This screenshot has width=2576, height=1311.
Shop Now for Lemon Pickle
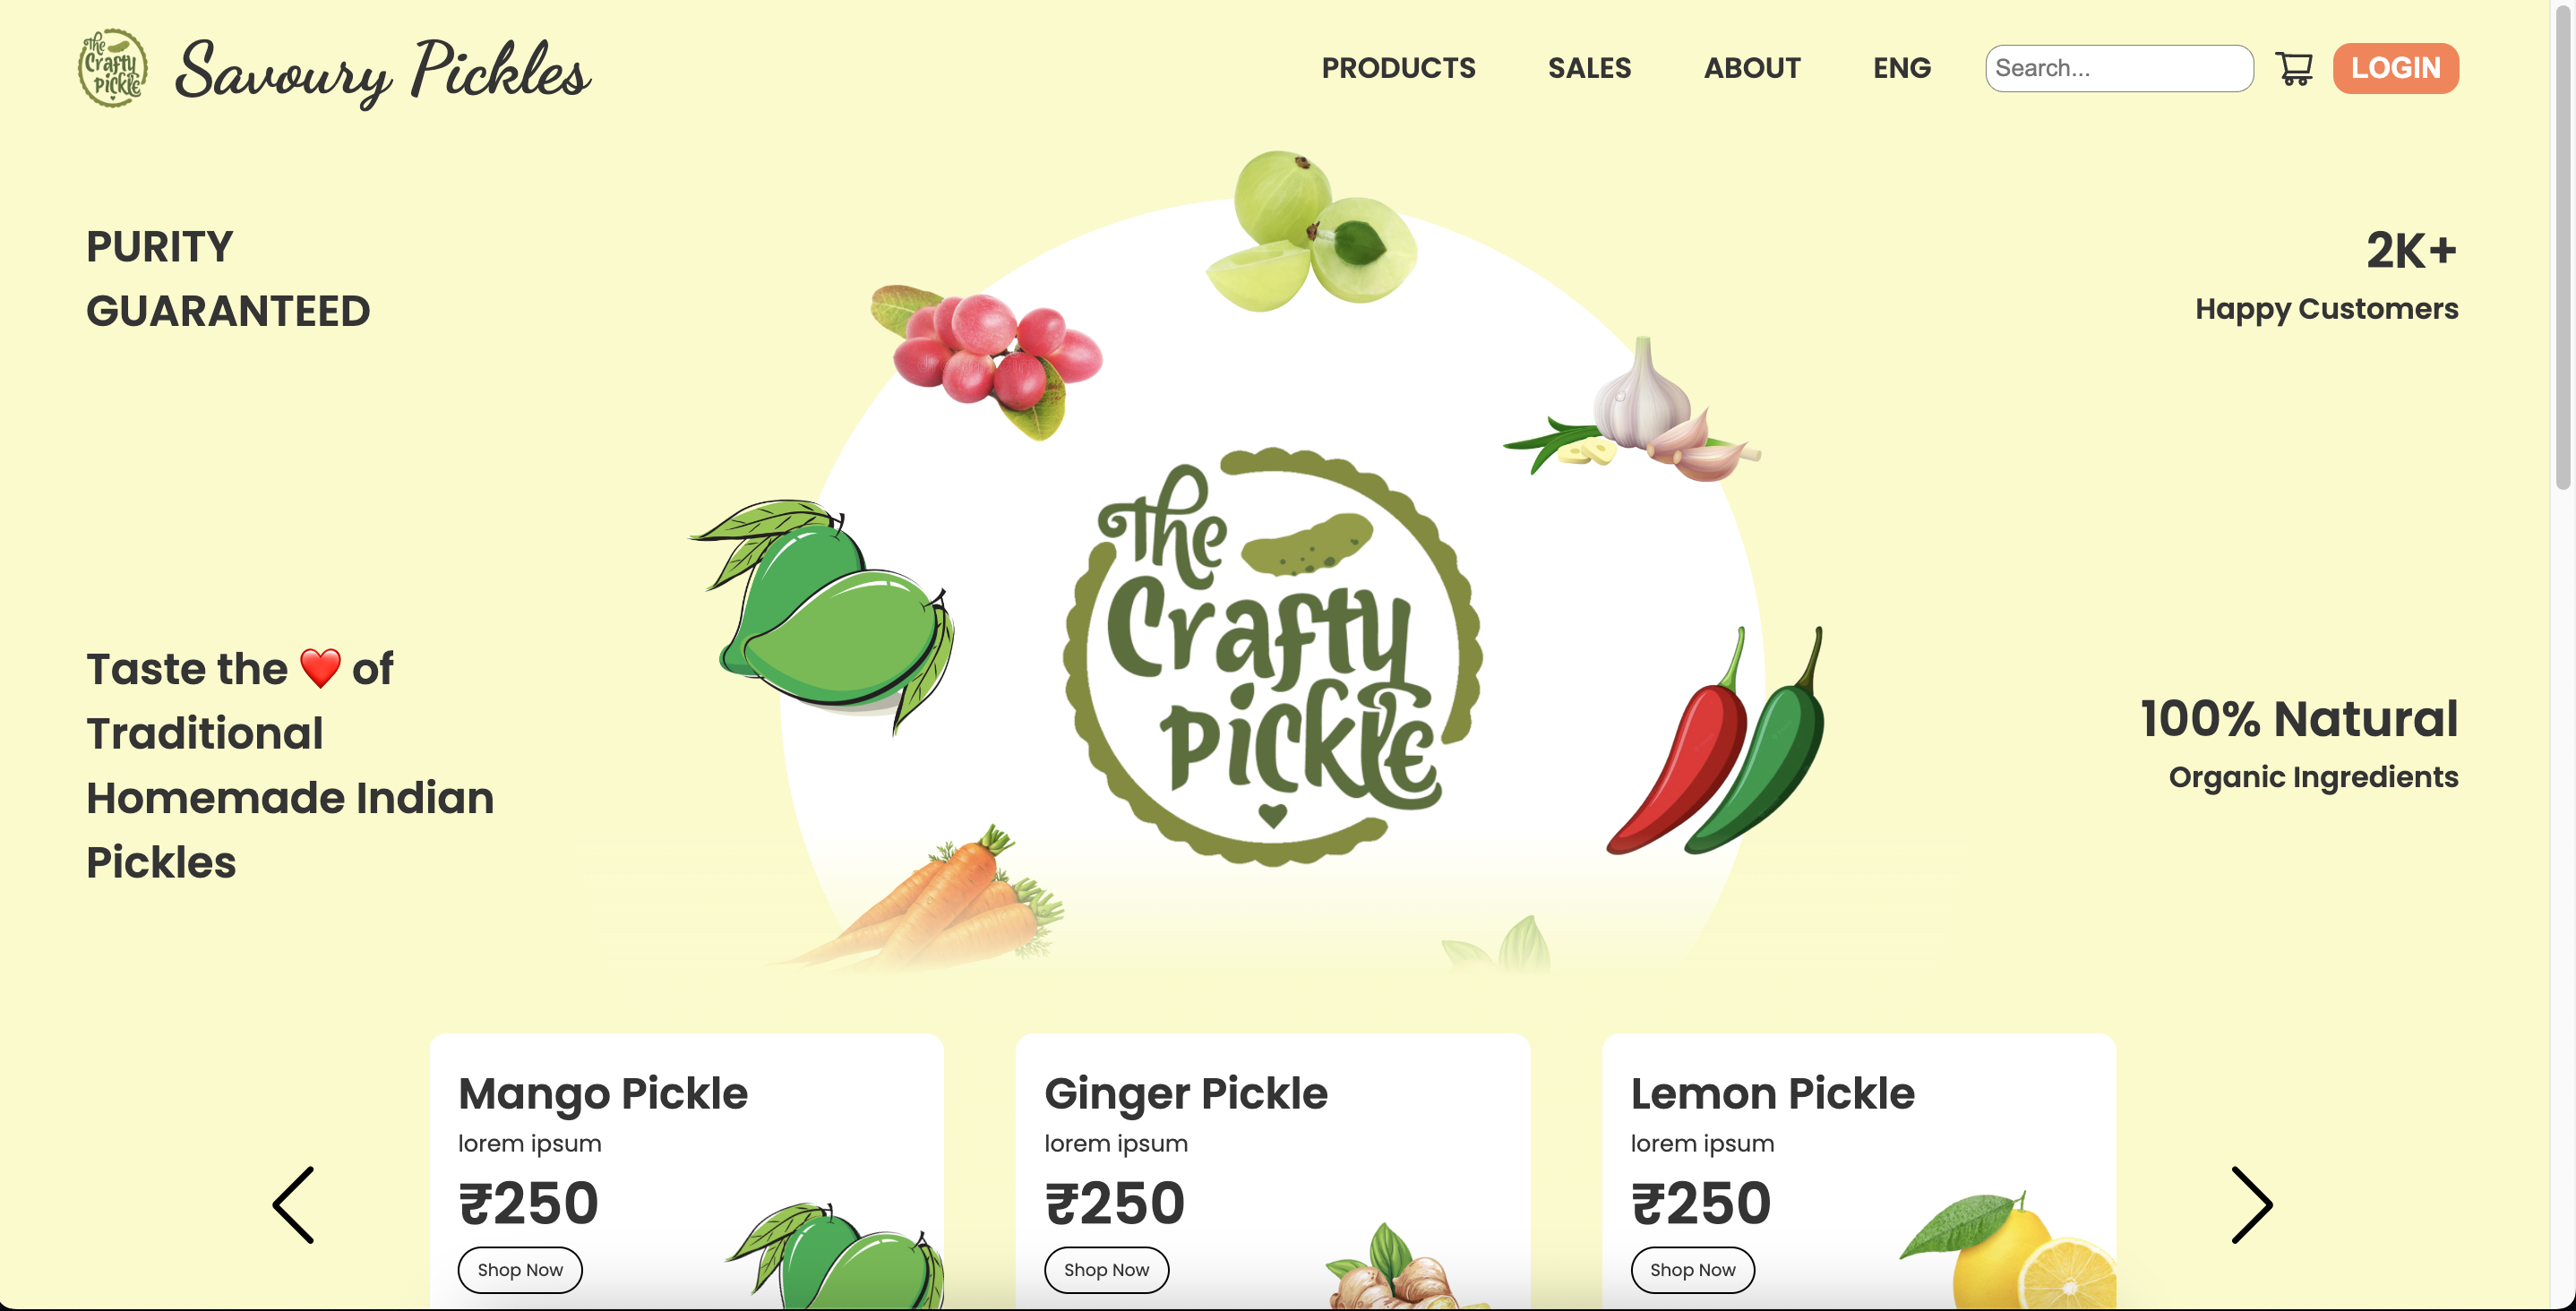(1692, 1269)
